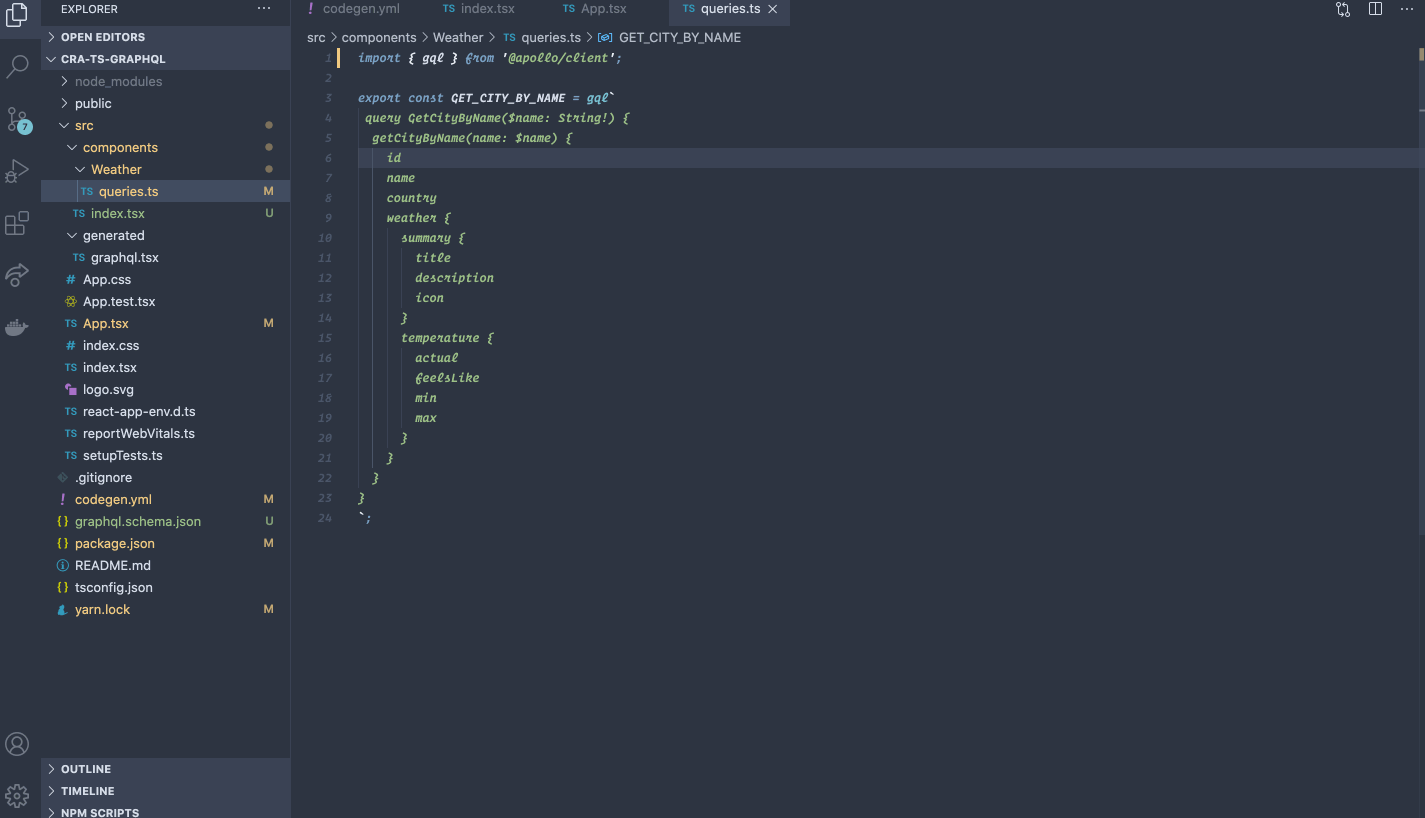This screenshot has height=818, width=1425.
Task: Open the Manage gear icon
Action: 17,796
